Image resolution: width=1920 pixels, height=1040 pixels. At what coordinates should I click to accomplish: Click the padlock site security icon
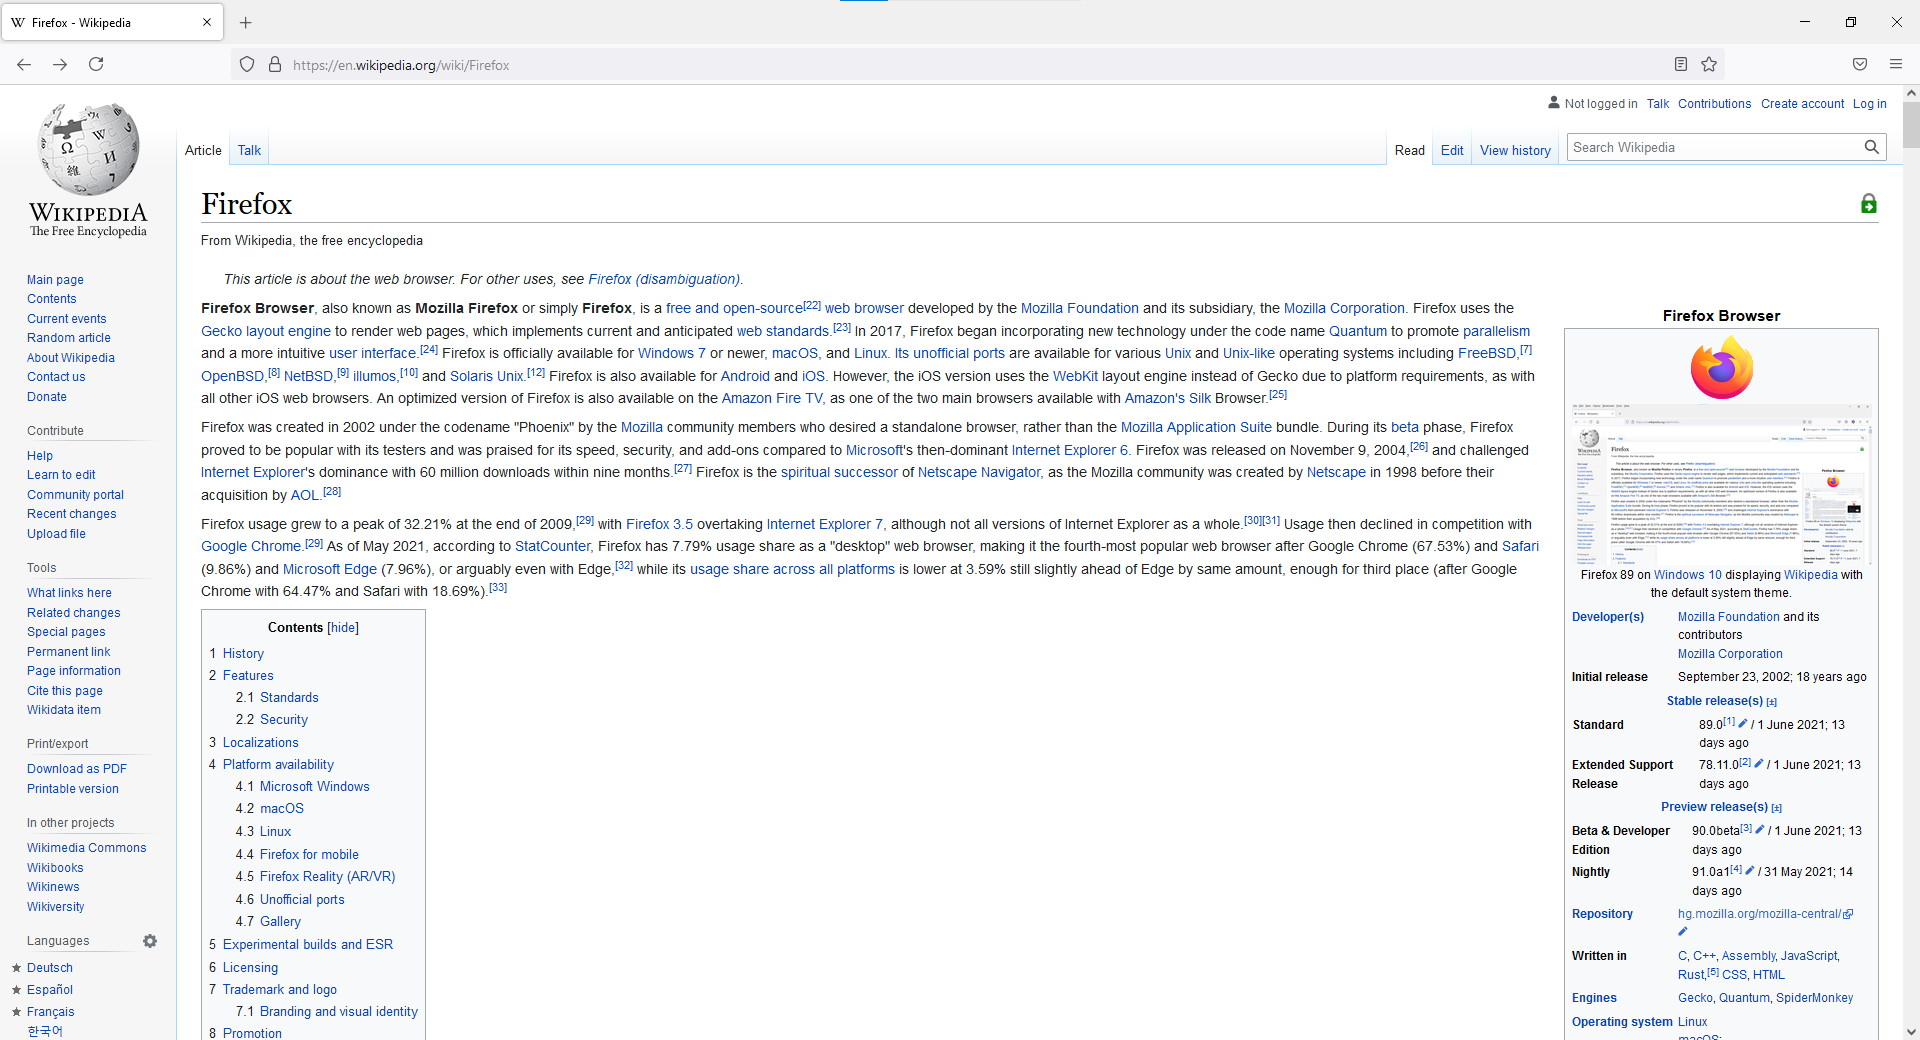[x=275, y=64]
